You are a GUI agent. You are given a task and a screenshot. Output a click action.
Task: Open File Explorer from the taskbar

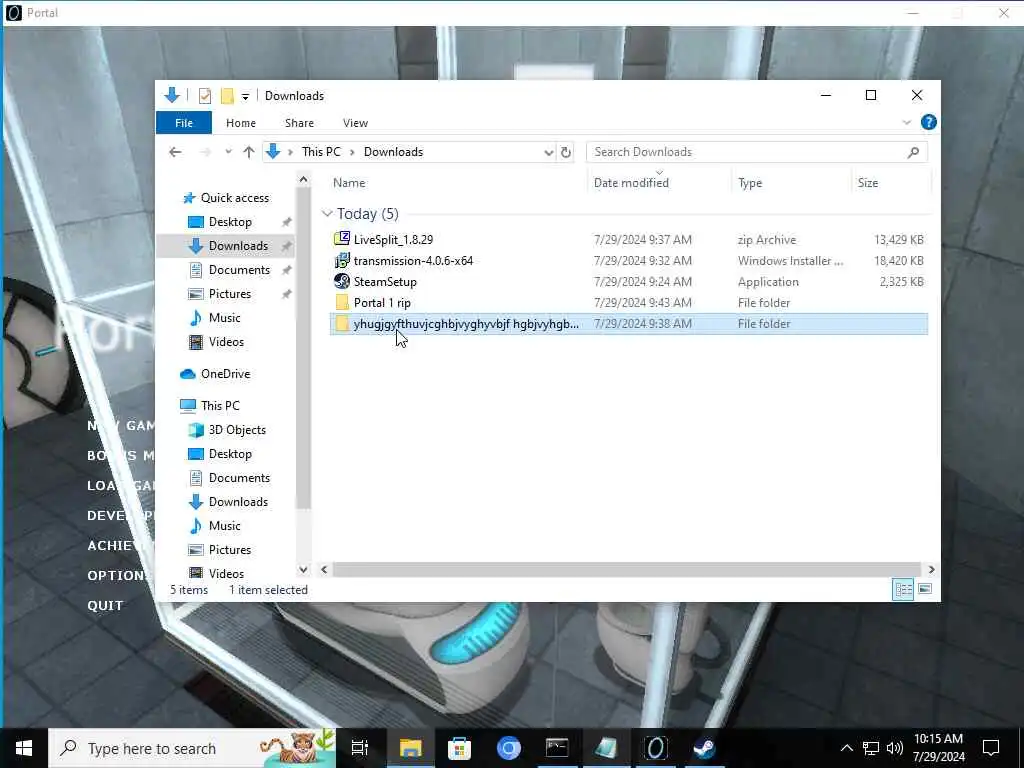click(x=410, y=748)
